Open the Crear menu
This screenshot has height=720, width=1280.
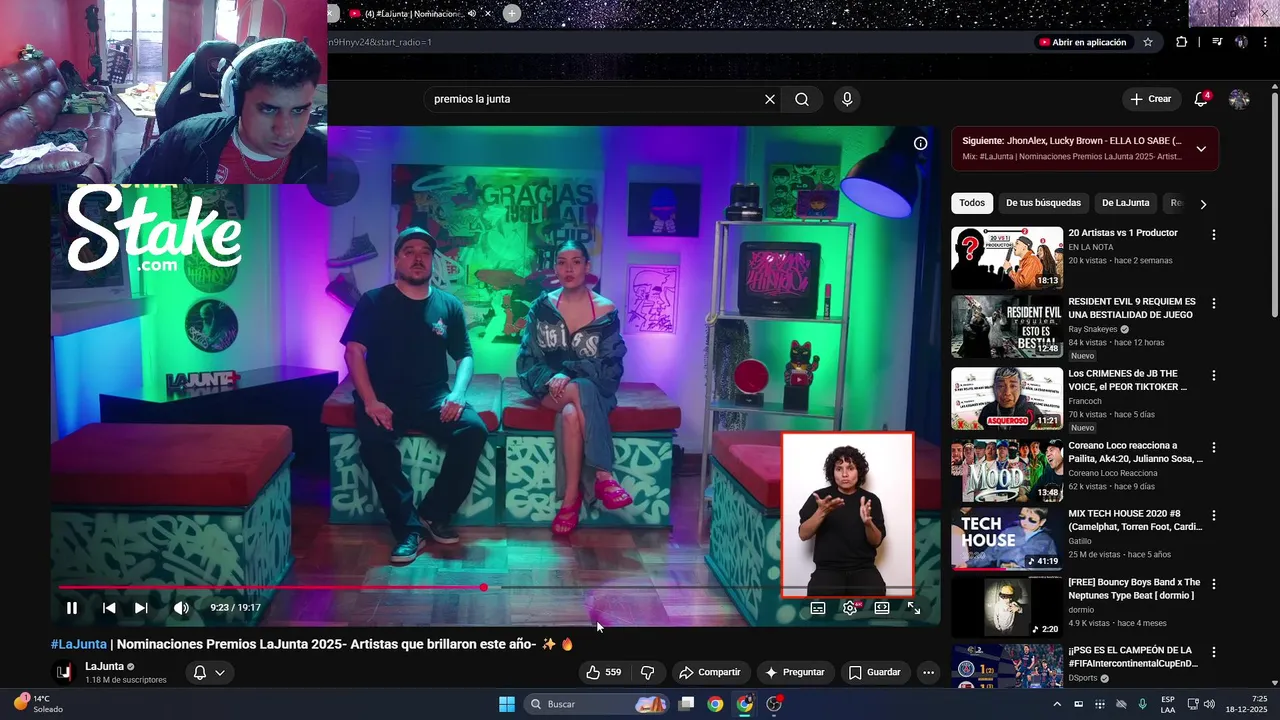click(x=1150, y=99)
